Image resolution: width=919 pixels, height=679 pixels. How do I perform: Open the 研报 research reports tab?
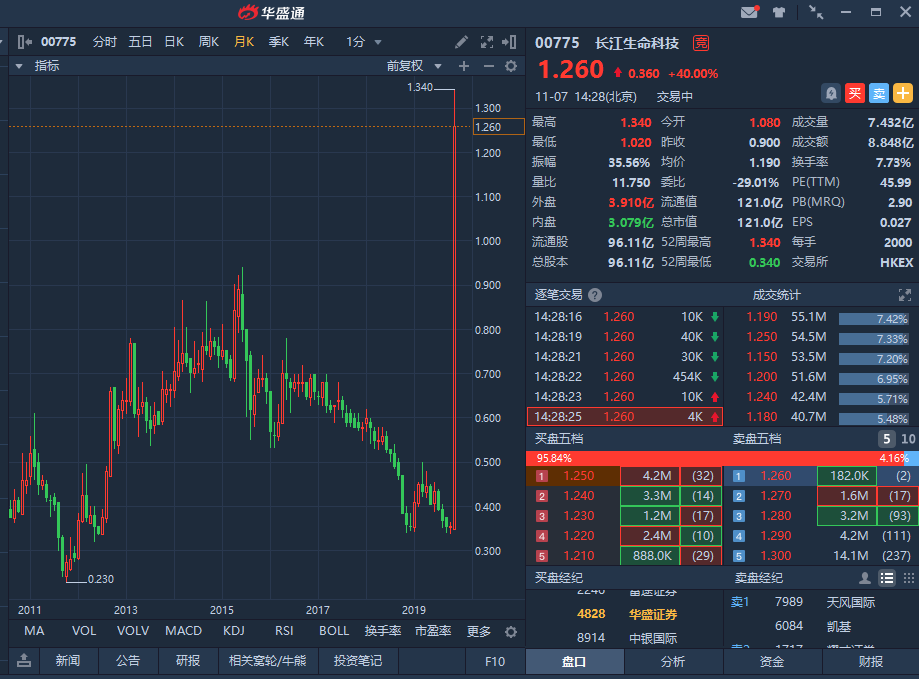[188, 661]
